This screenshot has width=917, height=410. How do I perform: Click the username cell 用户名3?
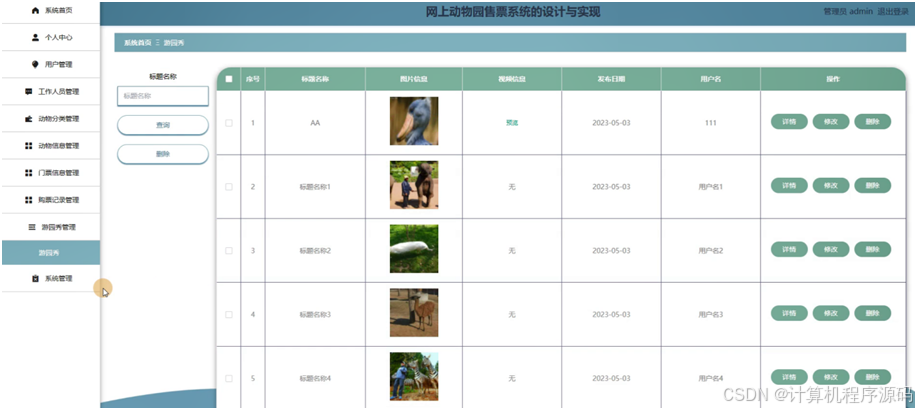tap(711, 315)
